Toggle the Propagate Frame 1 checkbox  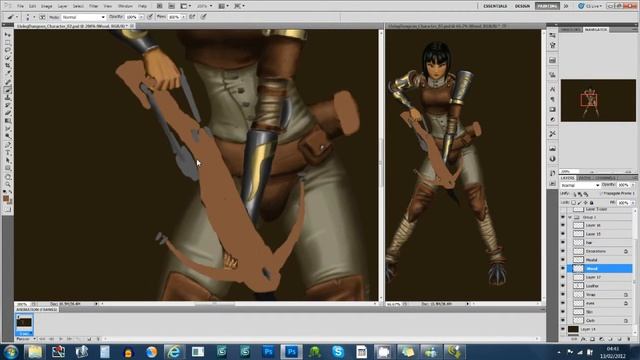[x=601, y=193]
